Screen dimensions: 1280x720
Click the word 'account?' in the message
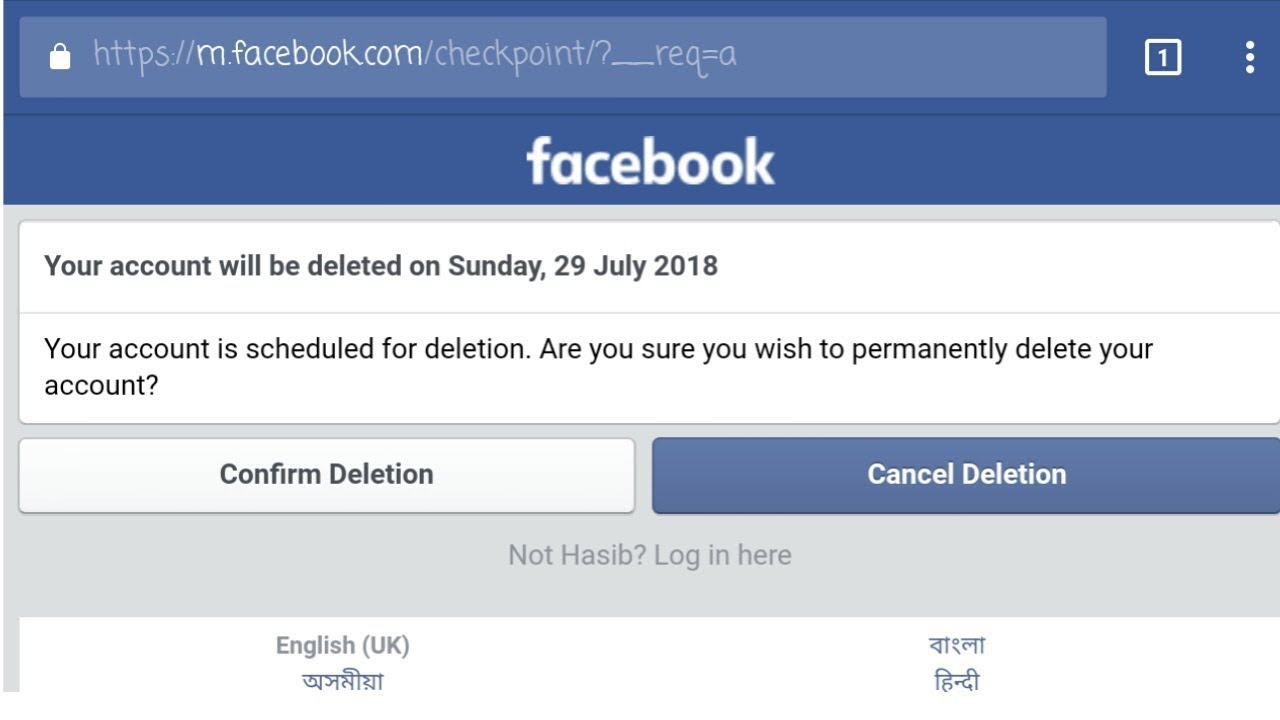click(x=101, y=386)
